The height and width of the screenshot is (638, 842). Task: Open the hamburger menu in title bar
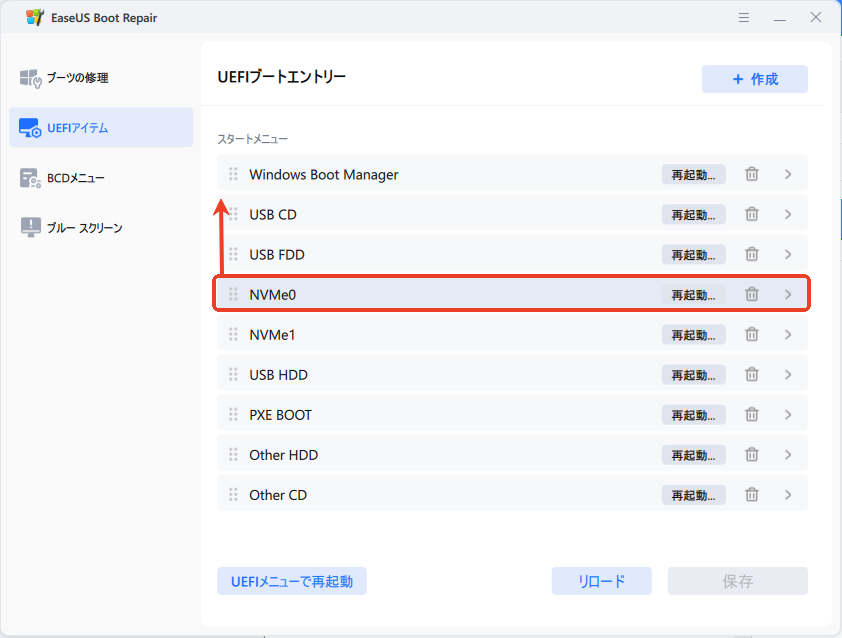(x=744, y=18)
